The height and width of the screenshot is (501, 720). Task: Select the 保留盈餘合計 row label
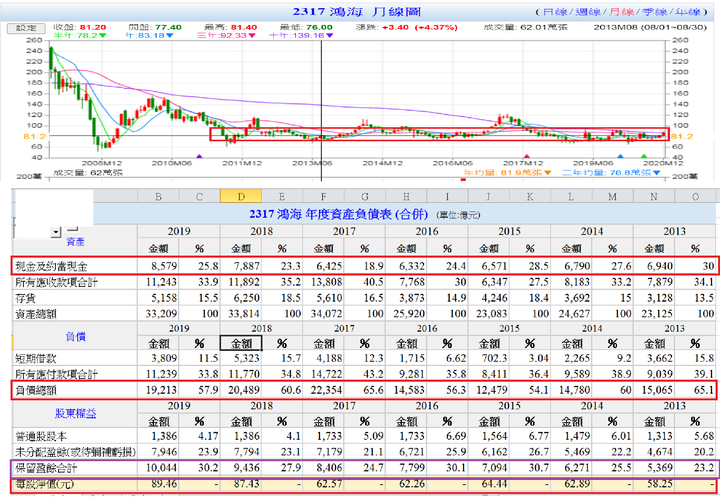coord(46,468)
